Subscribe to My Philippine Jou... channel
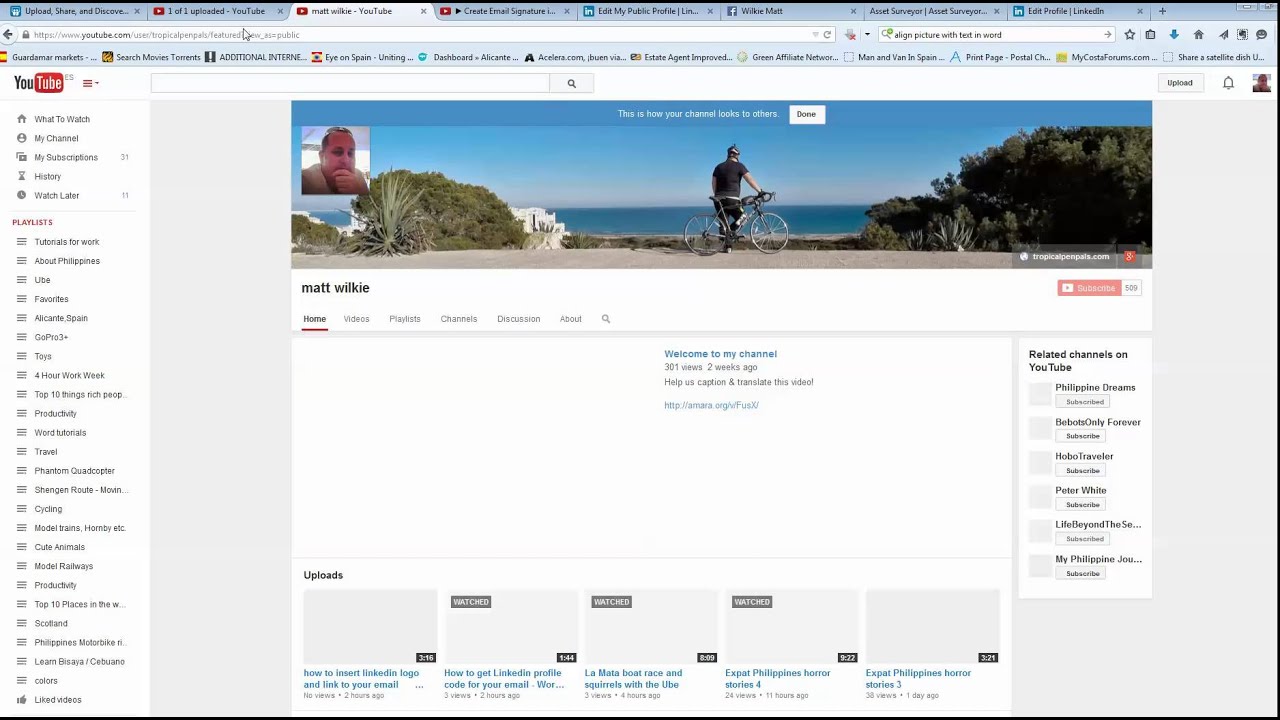This screenshot has width=1280, height=720. click(x=1082, y=574)
